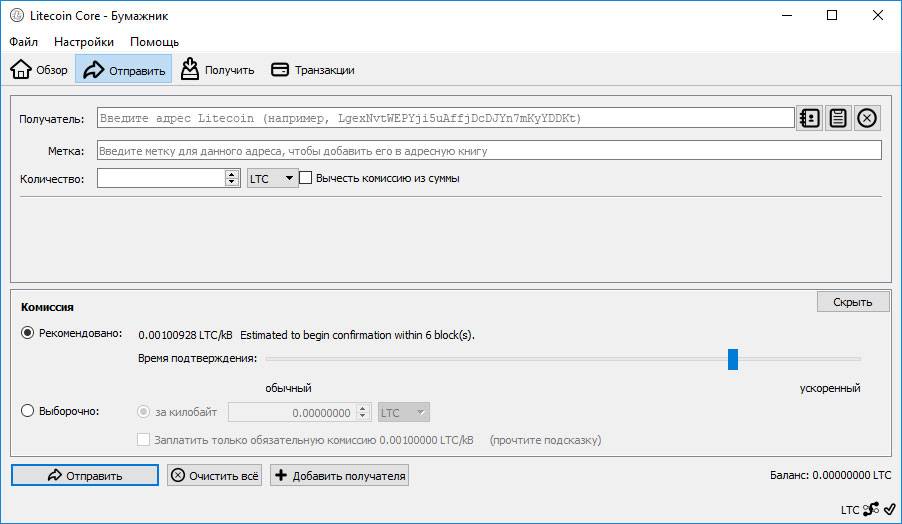Viewport: 902px width, 524px height.
Task: Select the 'Рекомендовано' fee radio button
Action: 27,333
